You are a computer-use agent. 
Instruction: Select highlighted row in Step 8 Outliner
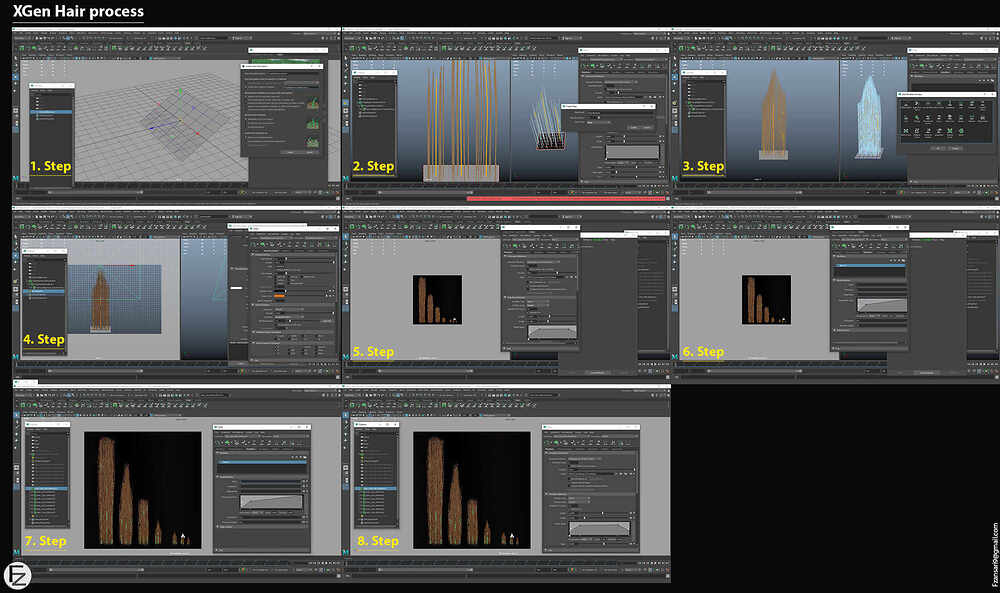click(376, 488)
